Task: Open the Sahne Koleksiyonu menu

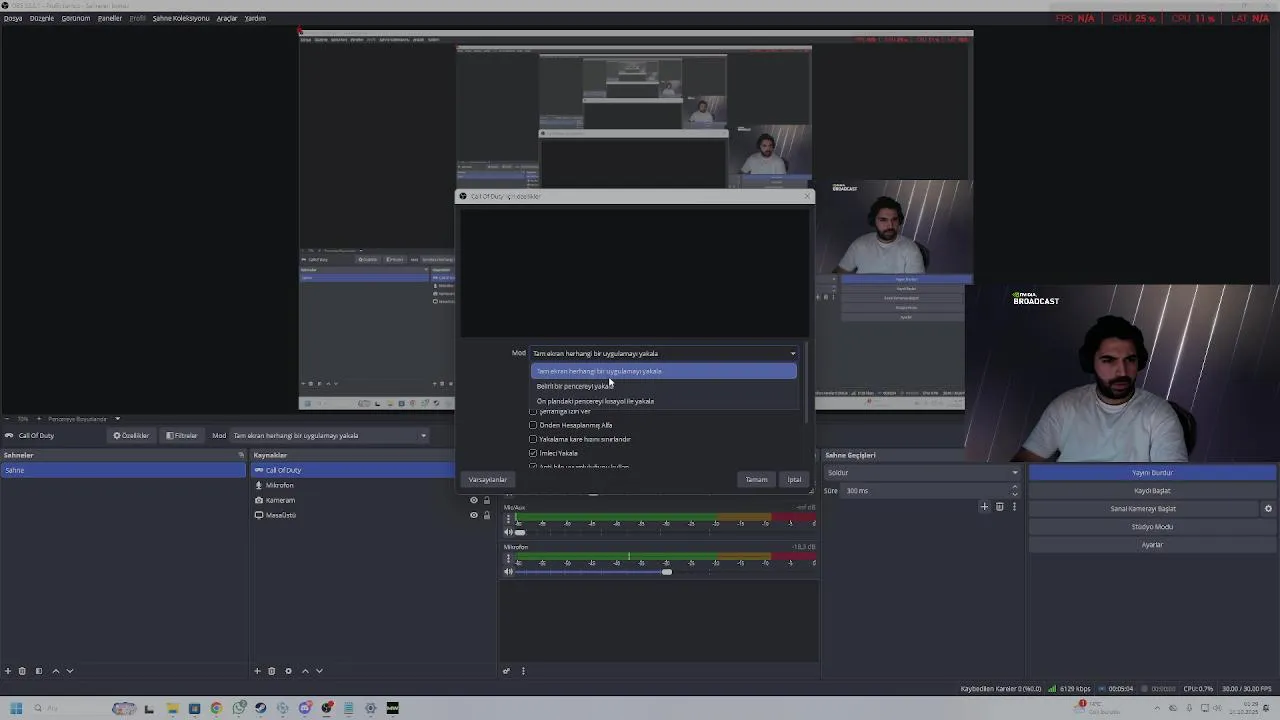Action: click(181, 18)
